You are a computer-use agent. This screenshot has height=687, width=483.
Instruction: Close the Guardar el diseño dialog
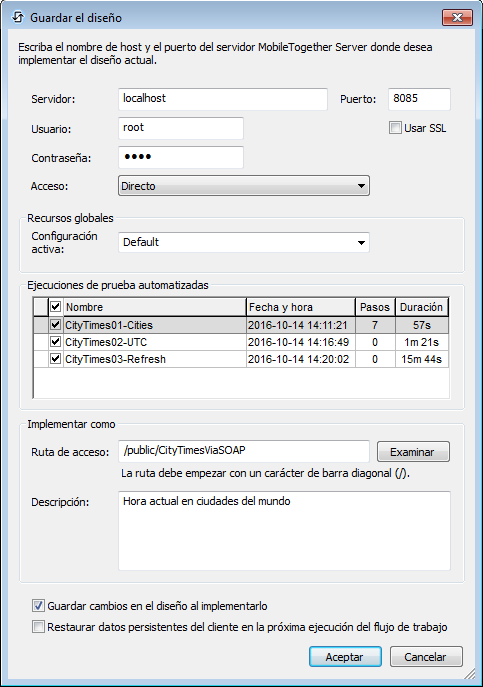458,17
